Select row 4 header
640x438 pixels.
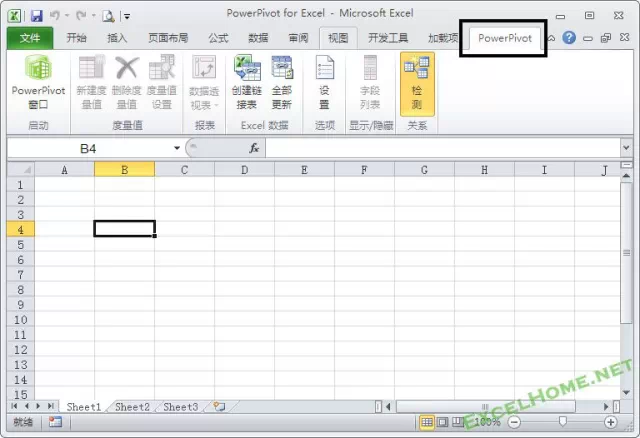(21, 229)
